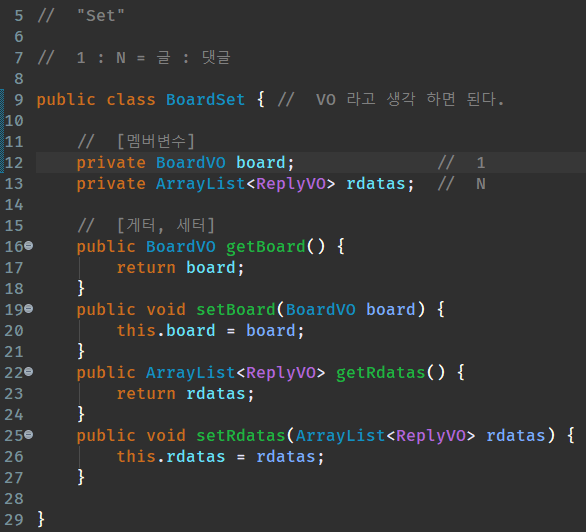Image resolution: width=586 pixels, height=532 pixels.
Task: Click field name rdatas on line 13
Action: [376, 184]
